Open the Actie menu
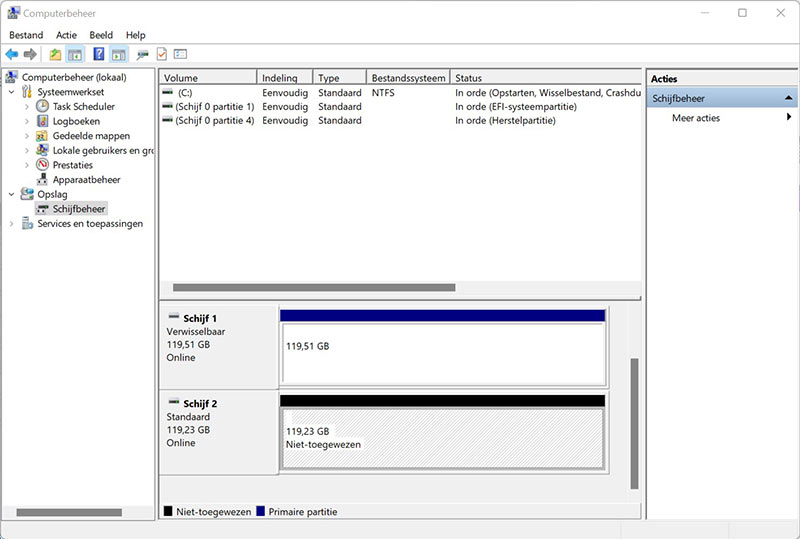This screenshot has height=539, width=800. coord(66,35)
